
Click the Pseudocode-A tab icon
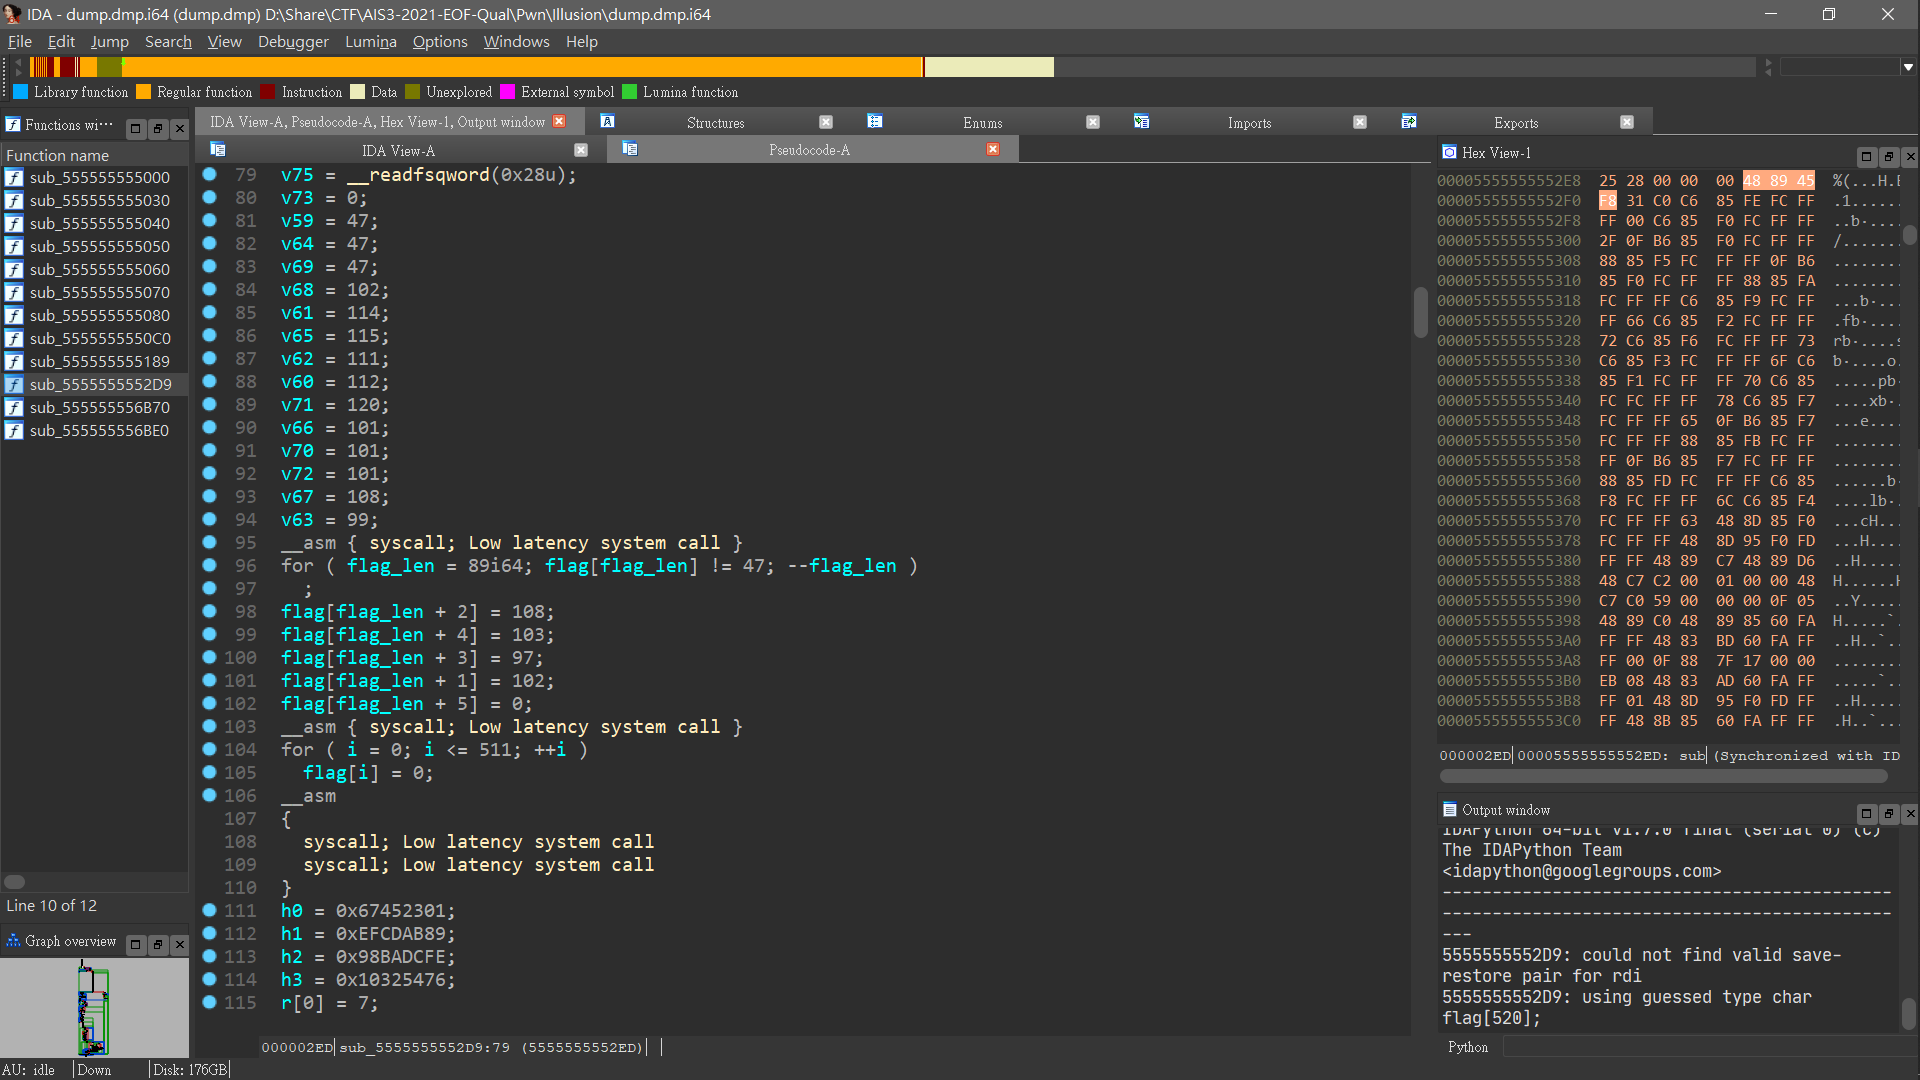coord(630,148)
